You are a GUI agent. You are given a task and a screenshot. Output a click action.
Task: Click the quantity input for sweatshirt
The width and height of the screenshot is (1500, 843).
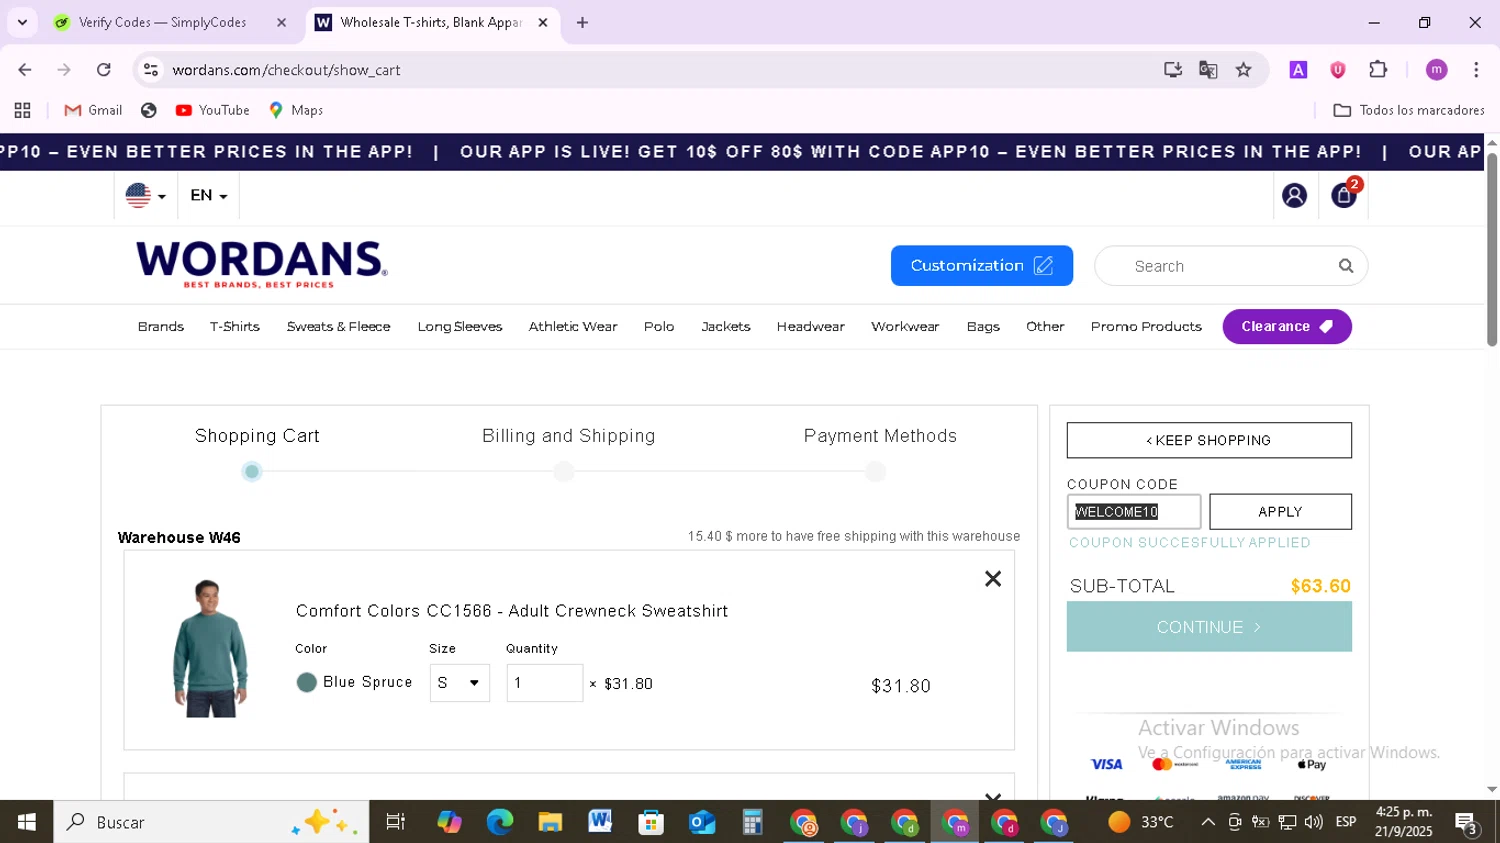point(544,683)
